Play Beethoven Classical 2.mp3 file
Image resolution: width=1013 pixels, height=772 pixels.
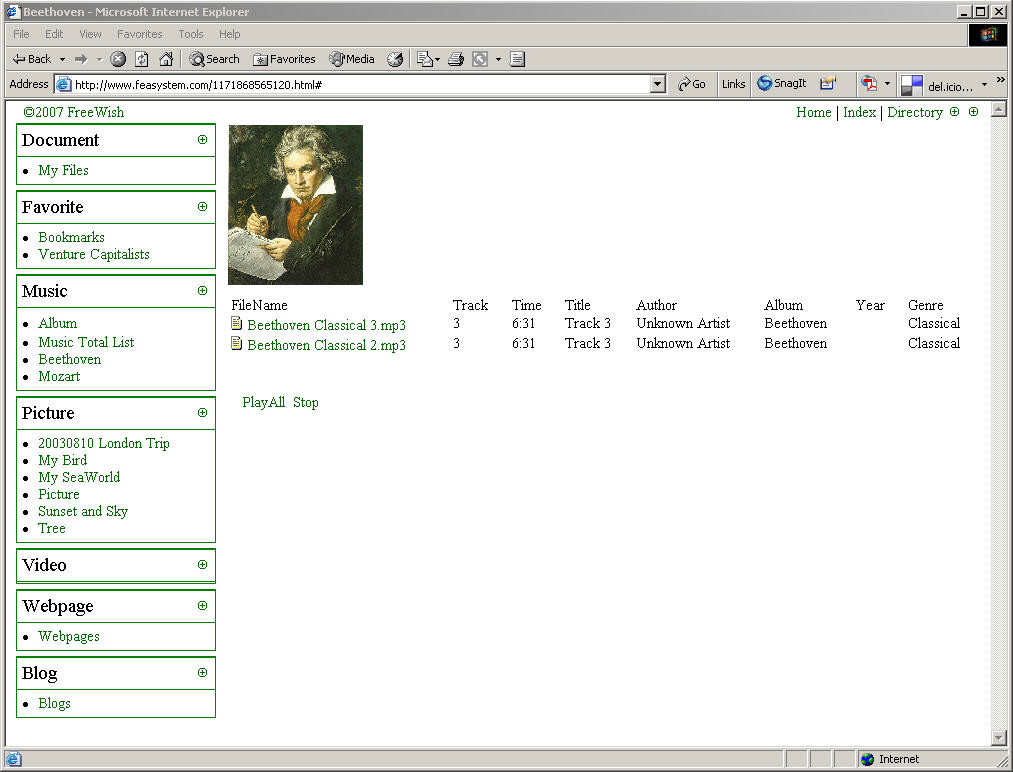point(326,346)
